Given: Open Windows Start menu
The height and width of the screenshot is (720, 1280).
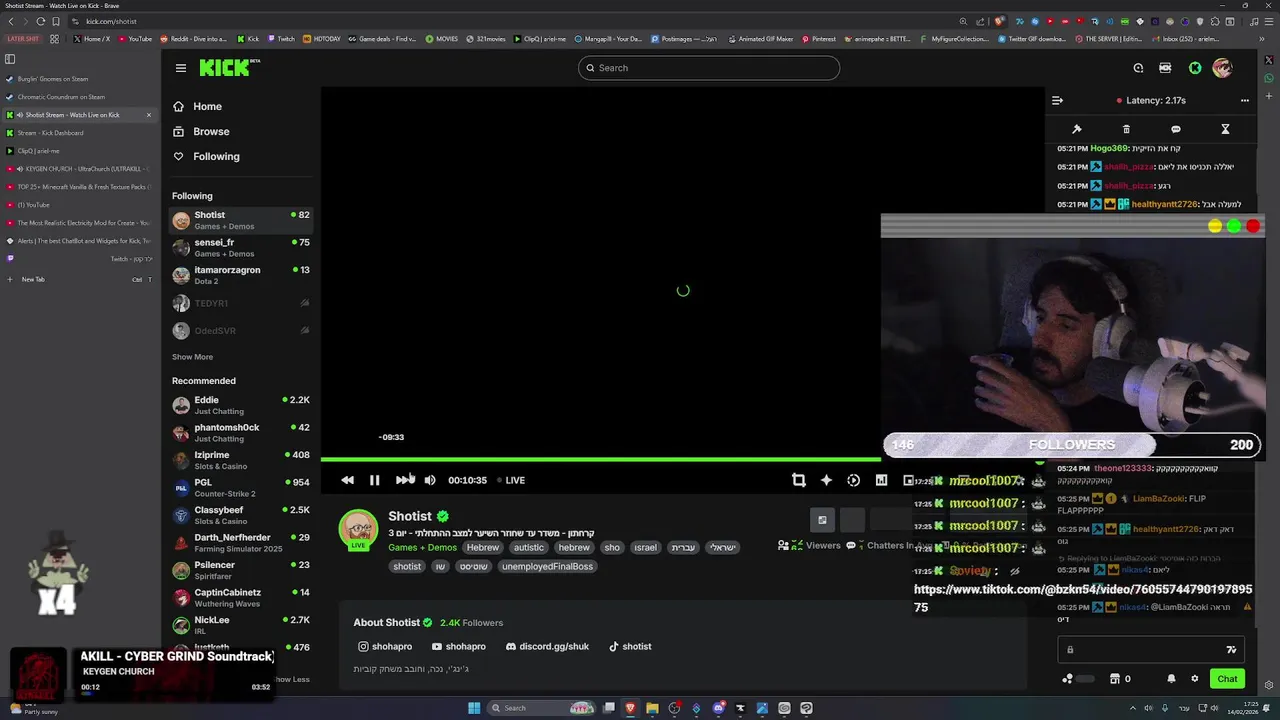Looking at the screenshot, I should [x=474, y=708].
